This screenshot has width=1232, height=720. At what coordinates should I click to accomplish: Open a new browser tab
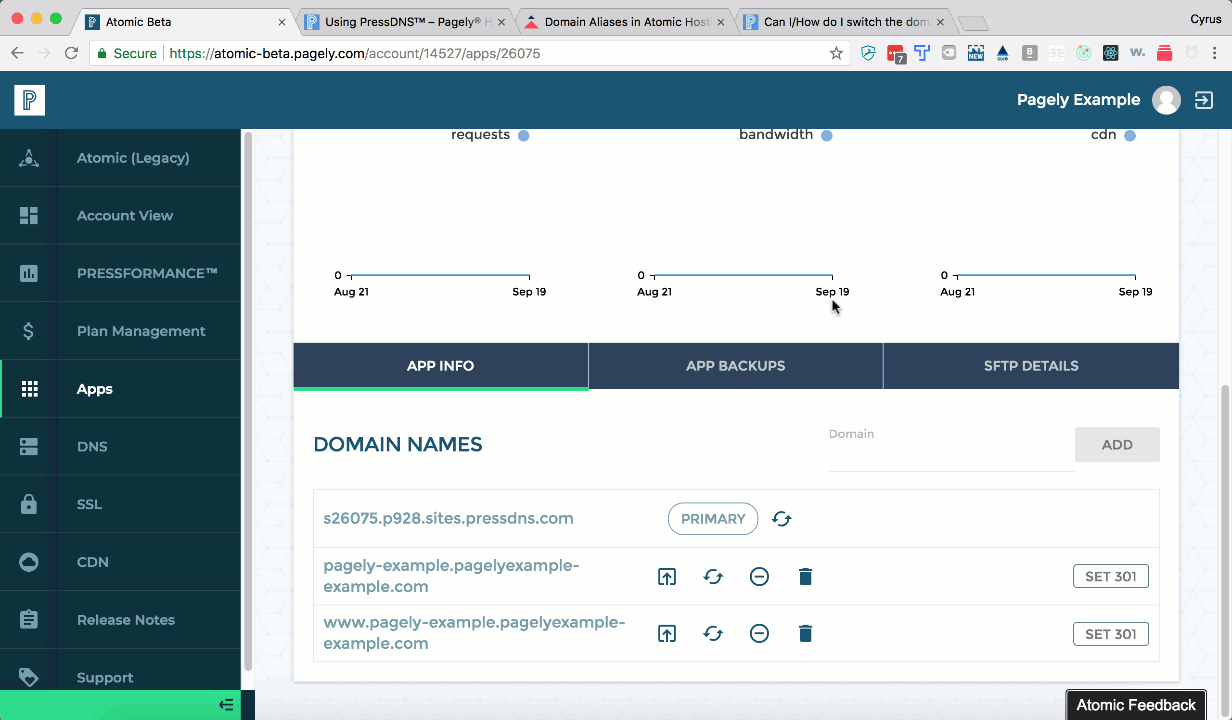pyautogui.click(x=972, y=23)
